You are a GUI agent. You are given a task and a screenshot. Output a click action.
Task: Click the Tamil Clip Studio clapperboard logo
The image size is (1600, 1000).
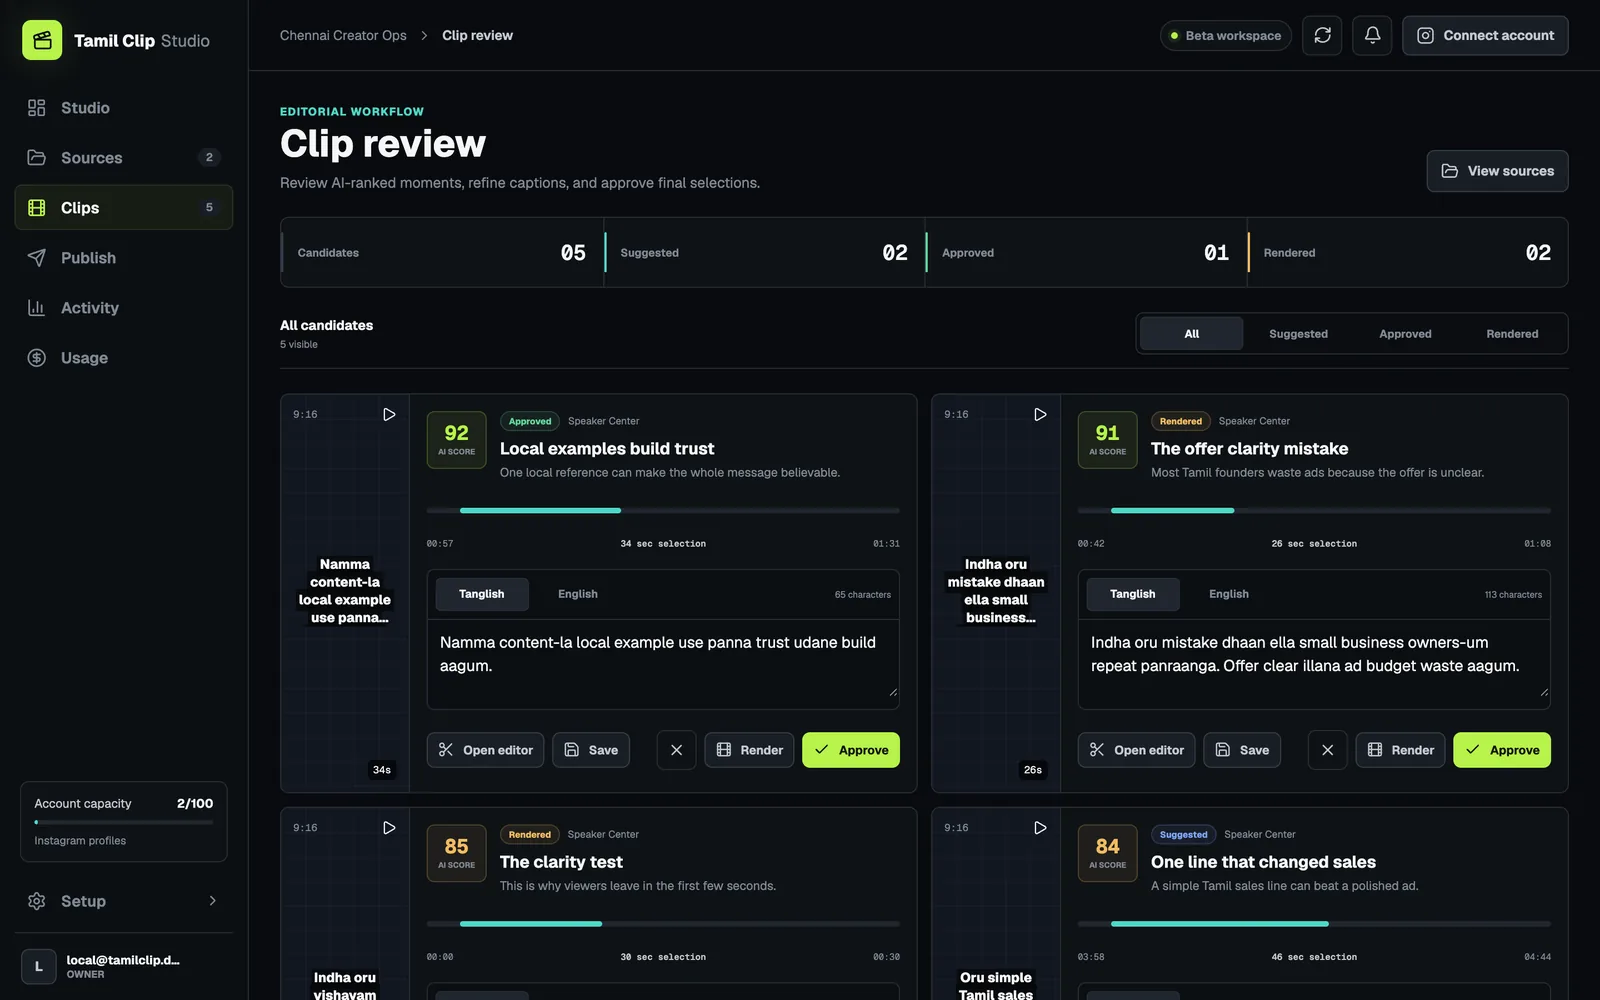tap(42, 40)
